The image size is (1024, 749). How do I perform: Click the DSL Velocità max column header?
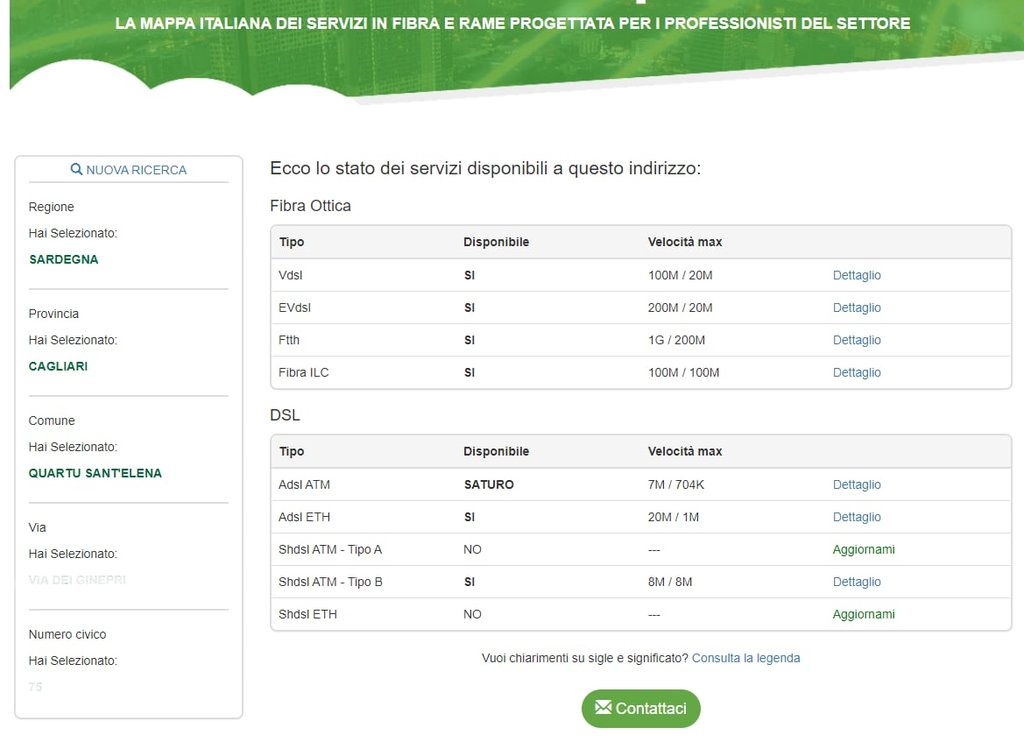pos(684,451)
